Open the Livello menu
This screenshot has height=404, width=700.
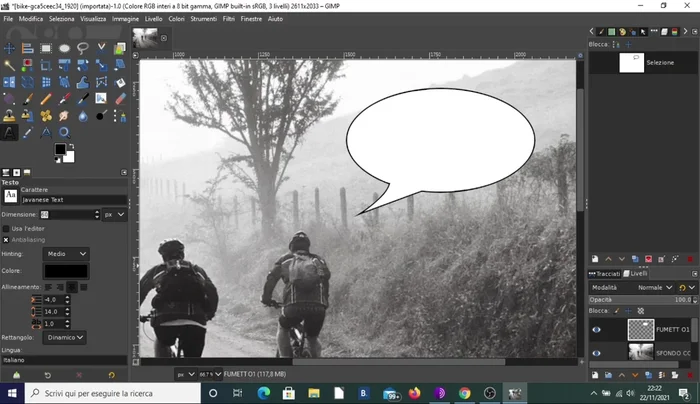[153, 19]
